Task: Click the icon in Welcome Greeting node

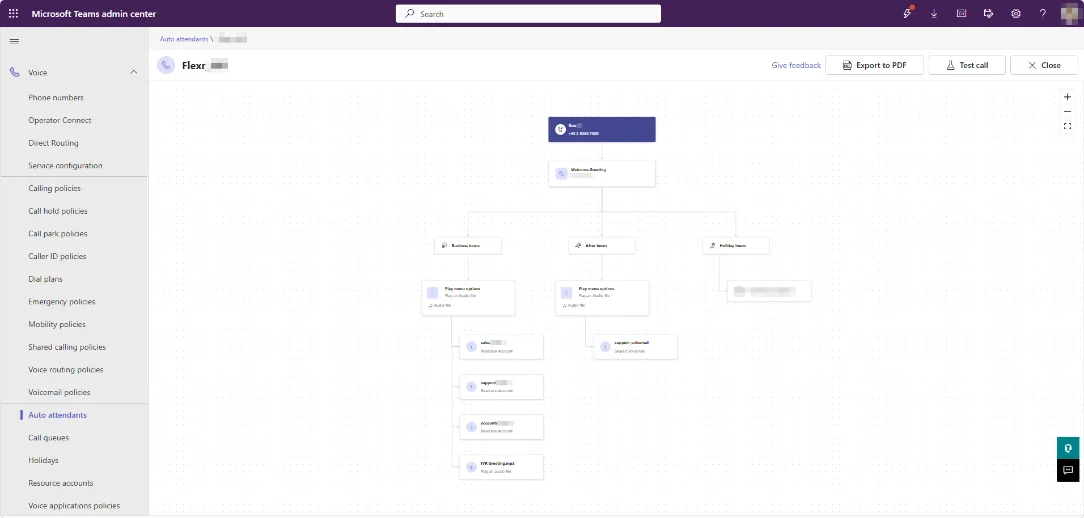Action: pyautogui.click(x=562, y=174)
